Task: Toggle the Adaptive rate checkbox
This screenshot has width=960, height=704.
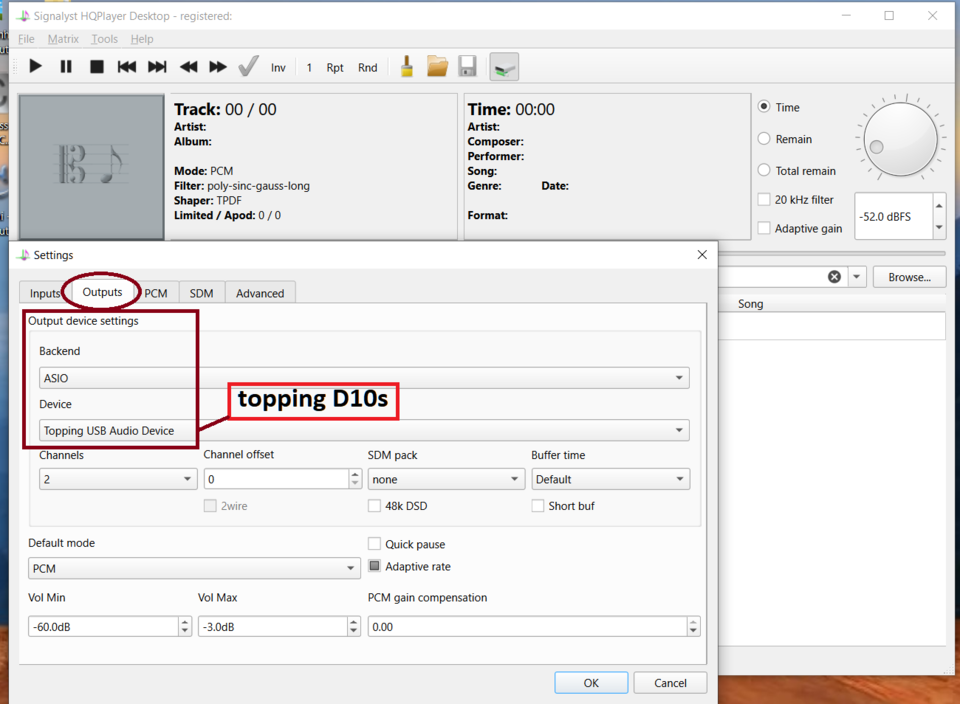Action: point(374,566)
